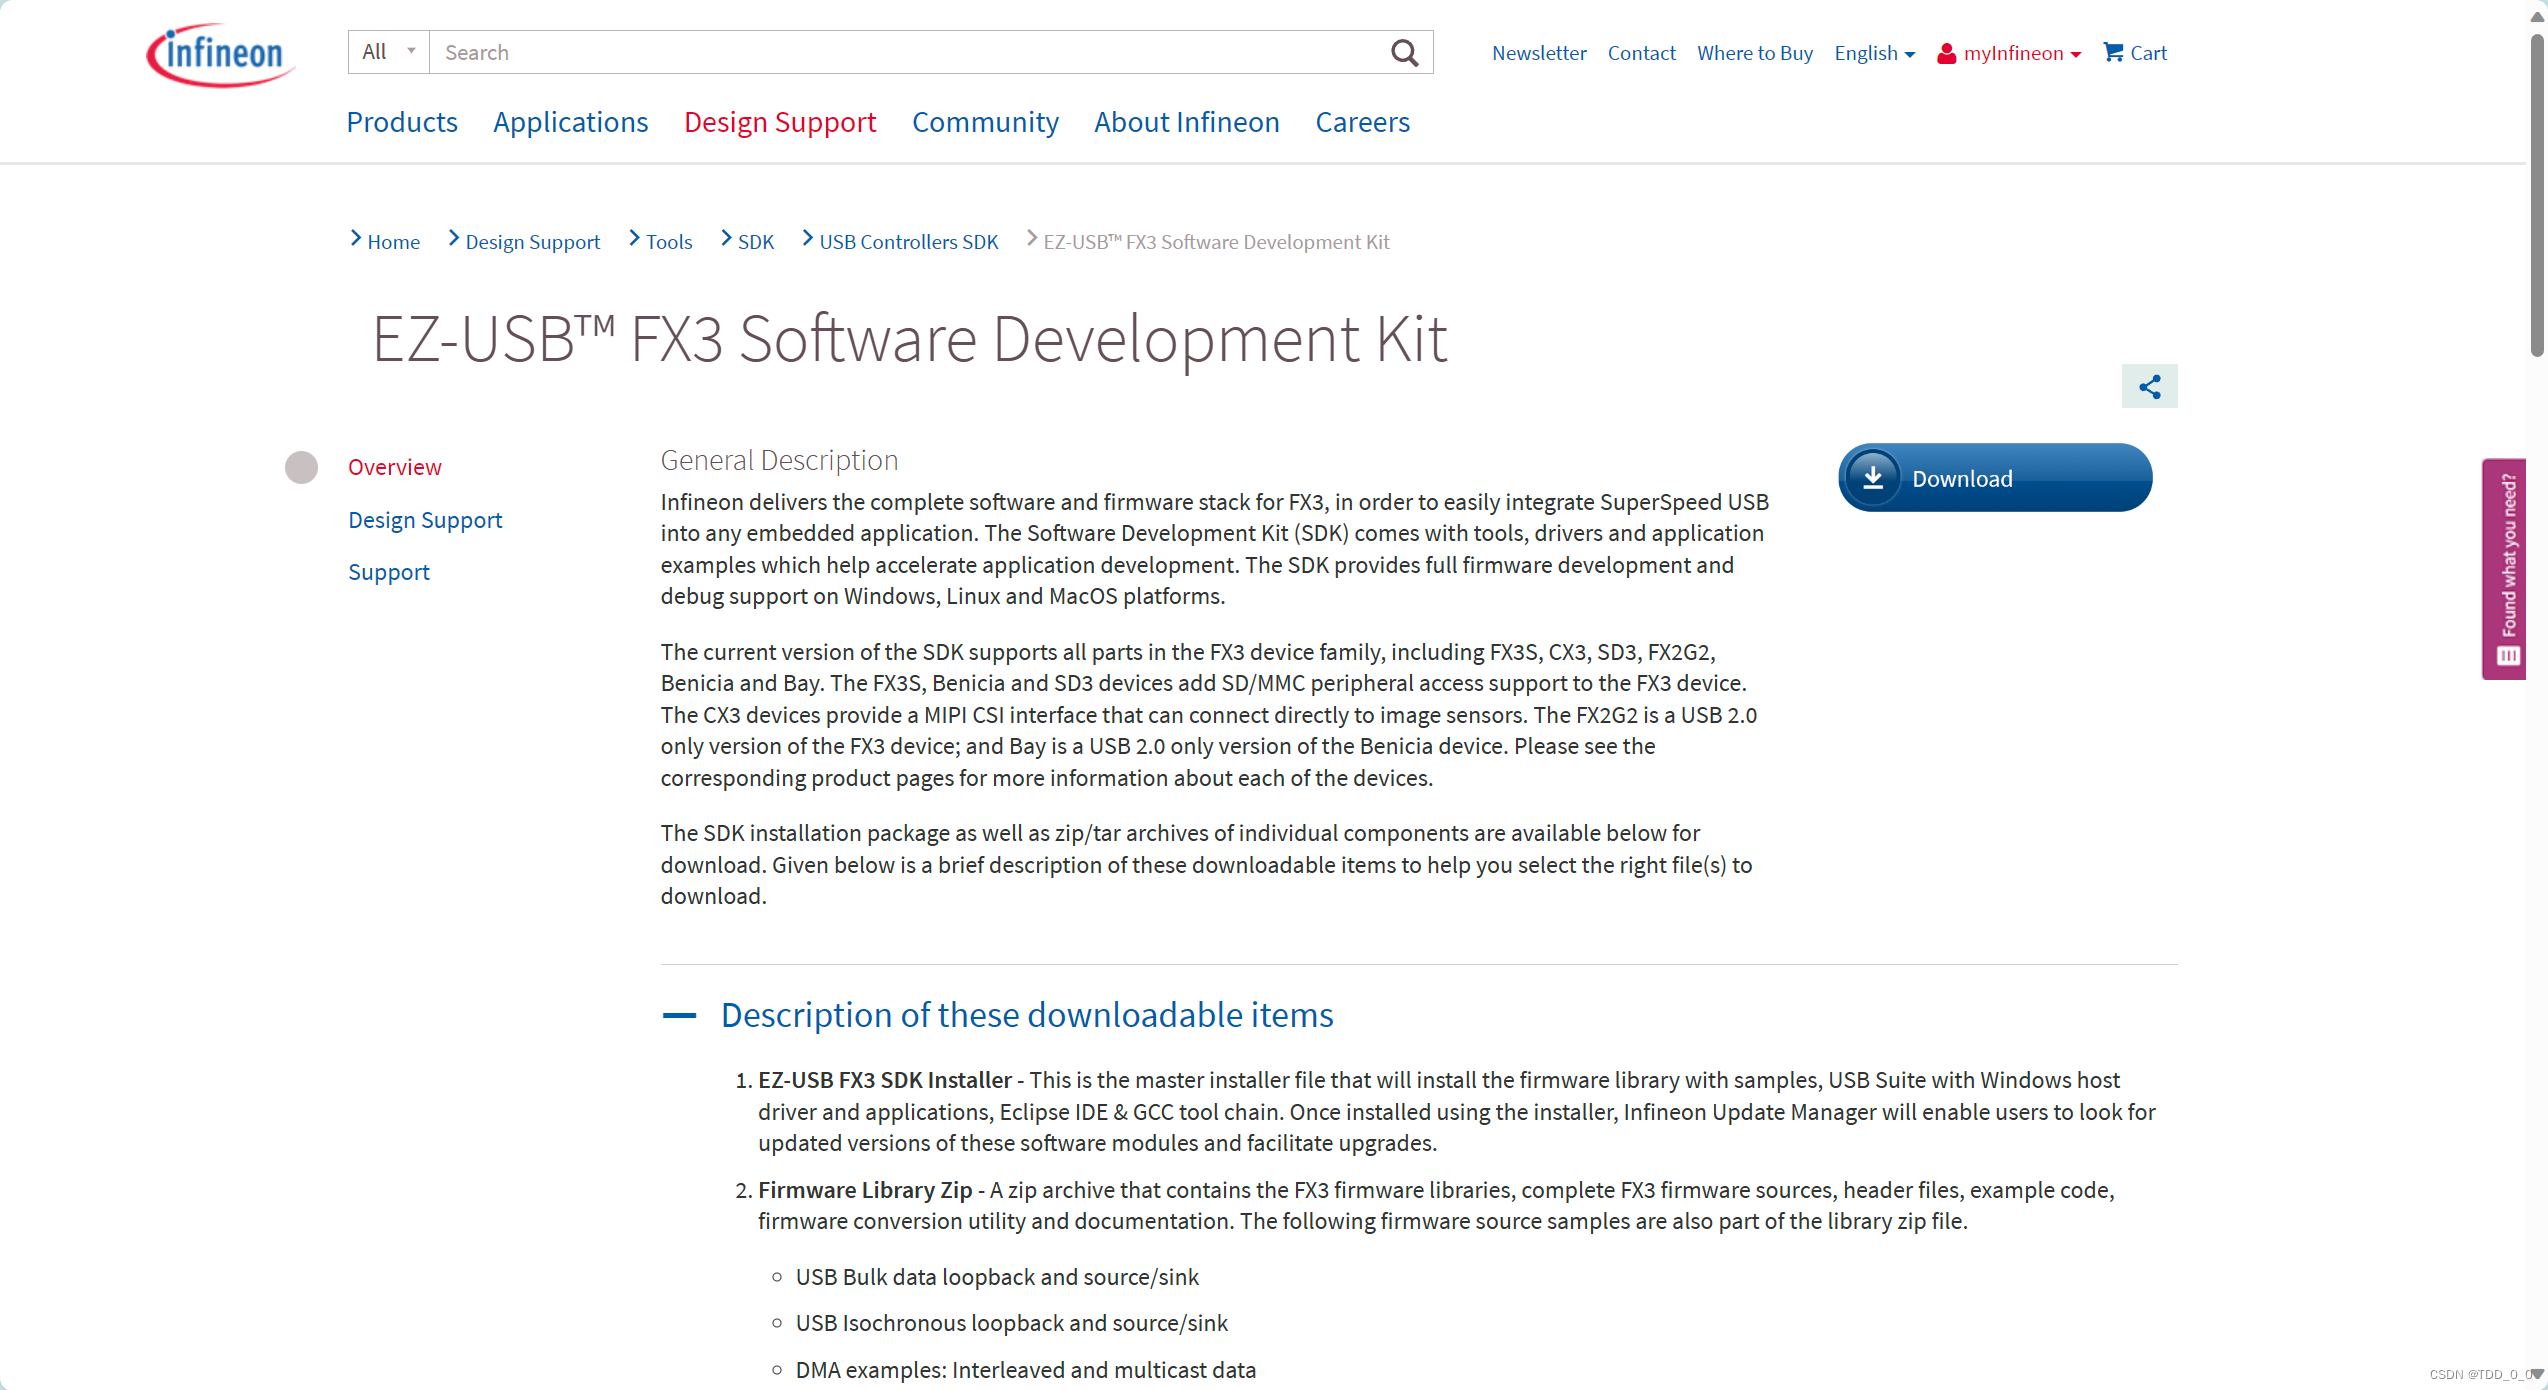
Task: Click the scrollbar up arrow
Action: 2536,16
